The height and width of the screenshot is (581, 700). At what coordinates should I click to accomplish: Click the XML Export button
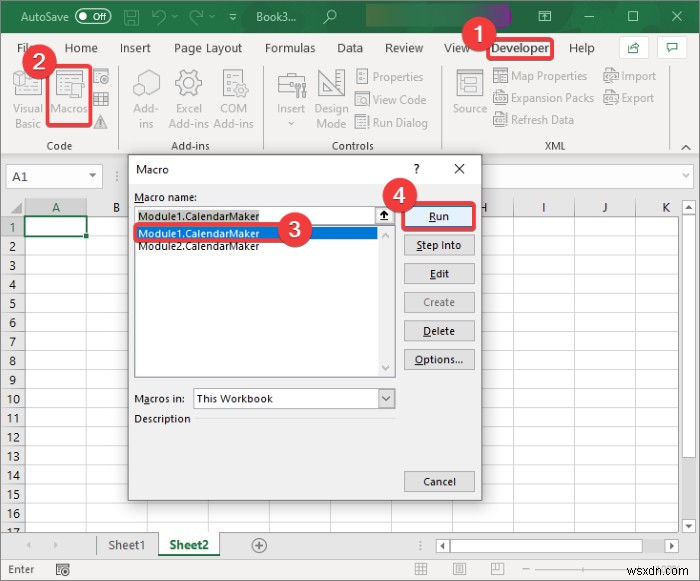629,98
